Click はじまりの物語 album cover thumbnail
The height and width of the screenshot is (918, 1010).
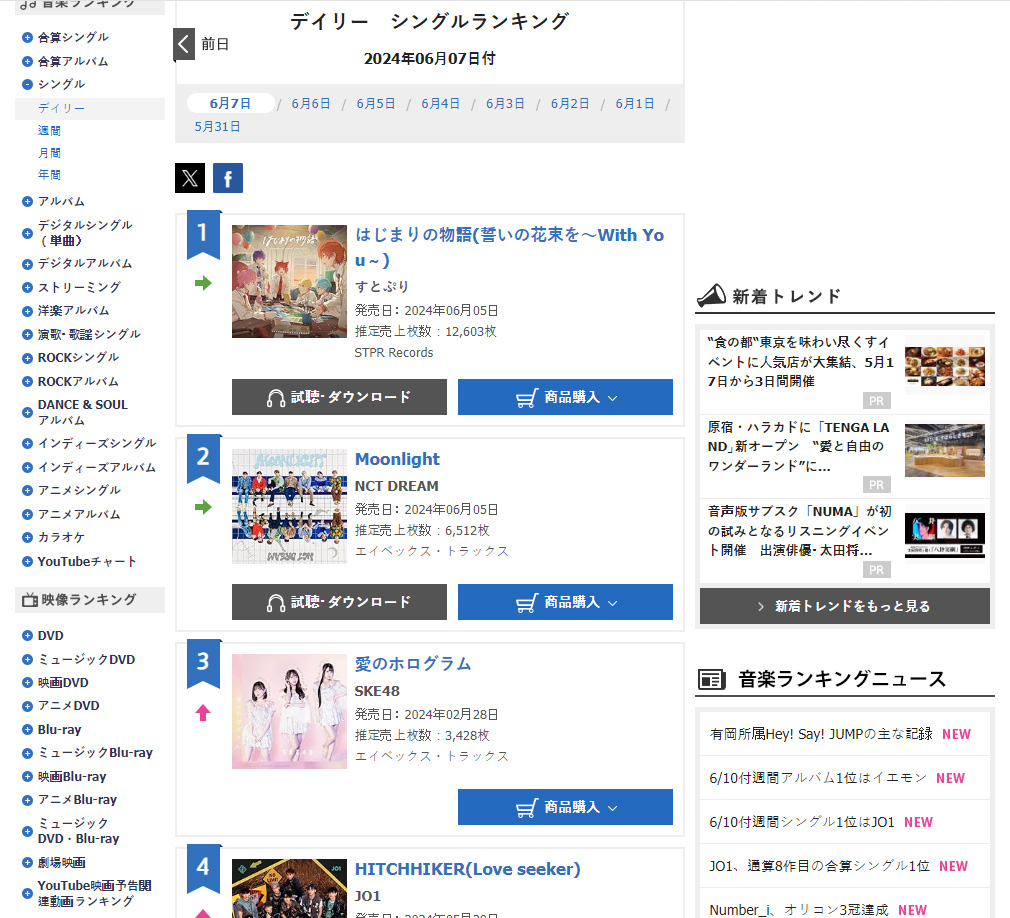coord(289,282)
